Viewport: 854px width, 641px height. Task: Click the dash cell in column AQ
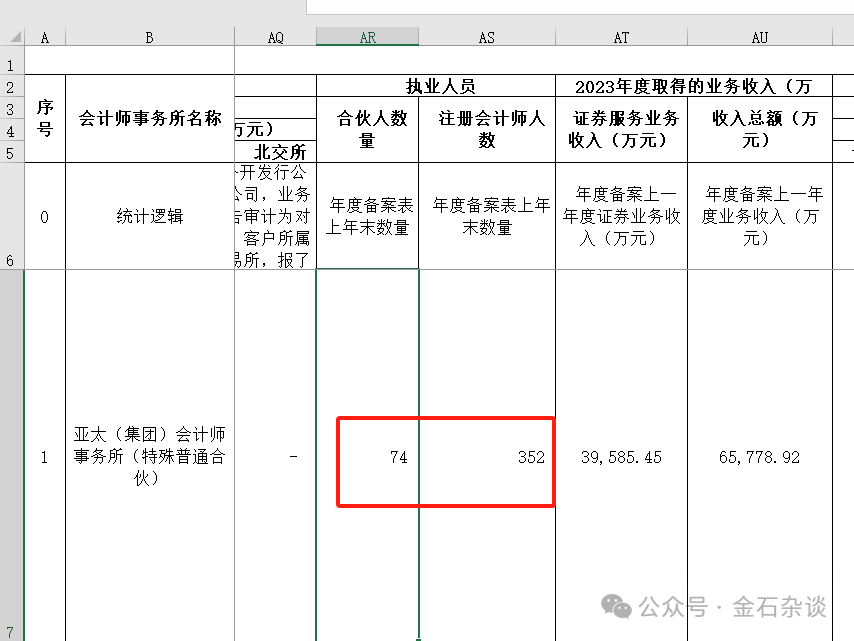pyautogui.click(x=276, y=456)
